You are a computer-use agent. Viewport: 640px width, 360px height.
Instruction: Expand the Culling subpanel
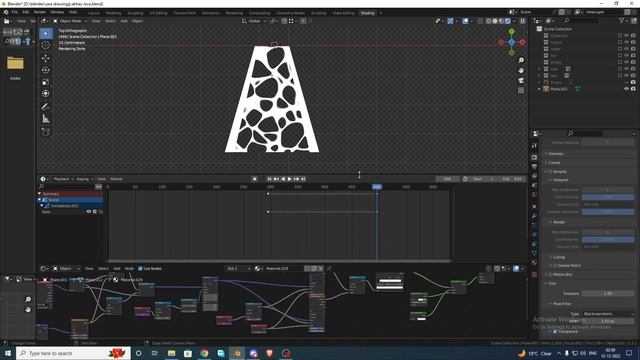[558, 258]
